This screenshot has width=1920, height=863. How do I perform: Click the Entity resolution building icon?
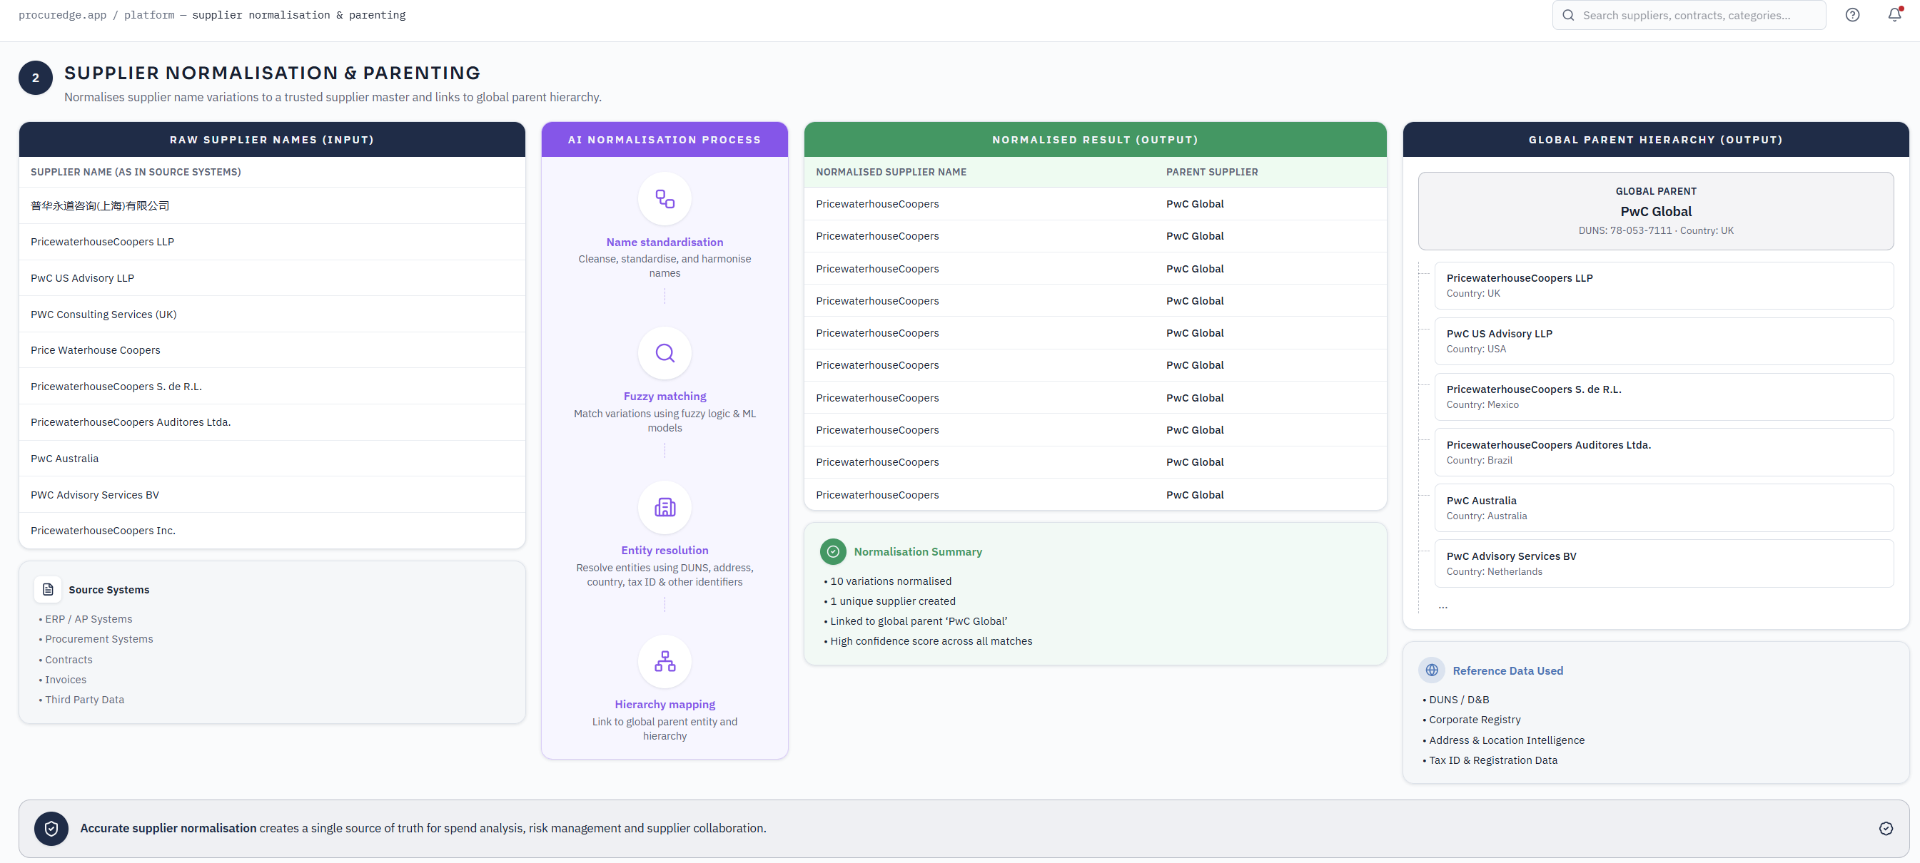tap(664, 507)
